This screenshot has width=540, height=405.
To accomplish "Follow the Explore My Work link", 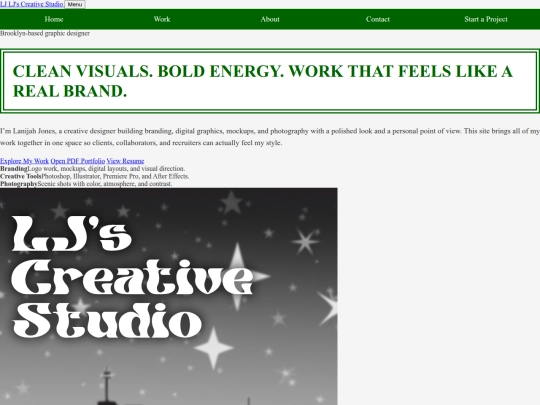I will (x=24, y=161).
